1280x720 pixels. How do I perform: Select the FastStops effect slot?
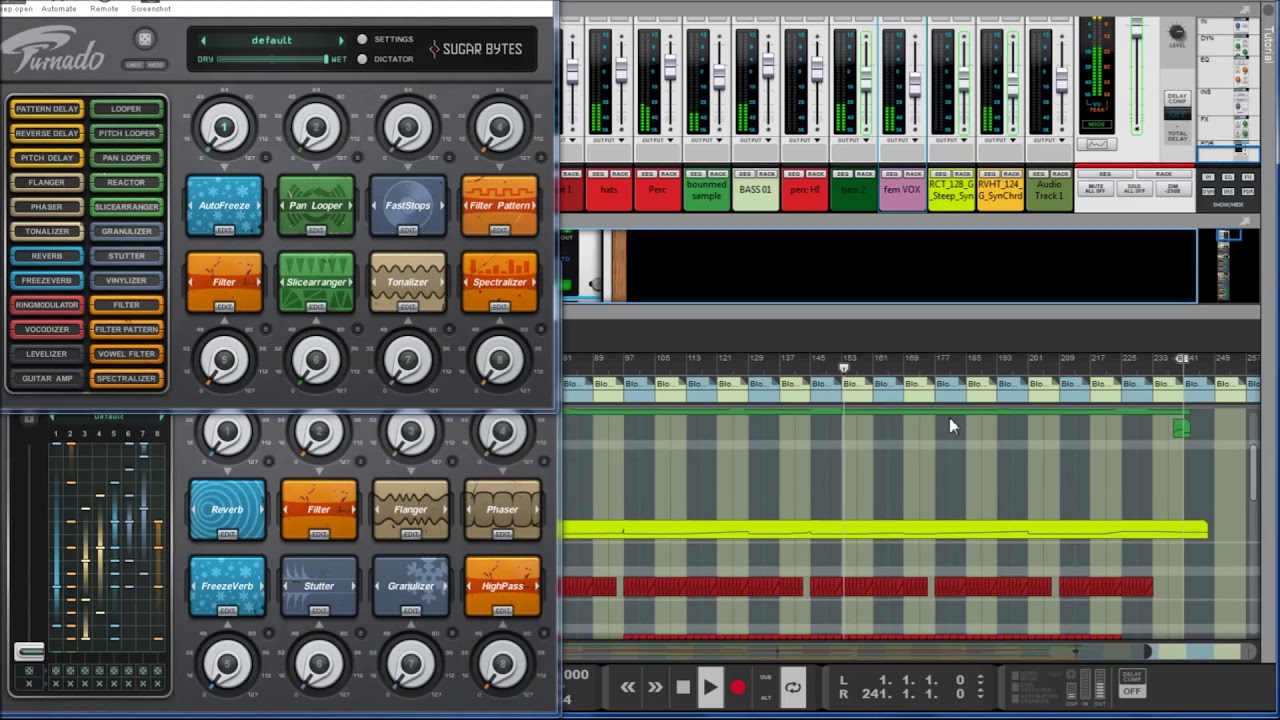408,205
